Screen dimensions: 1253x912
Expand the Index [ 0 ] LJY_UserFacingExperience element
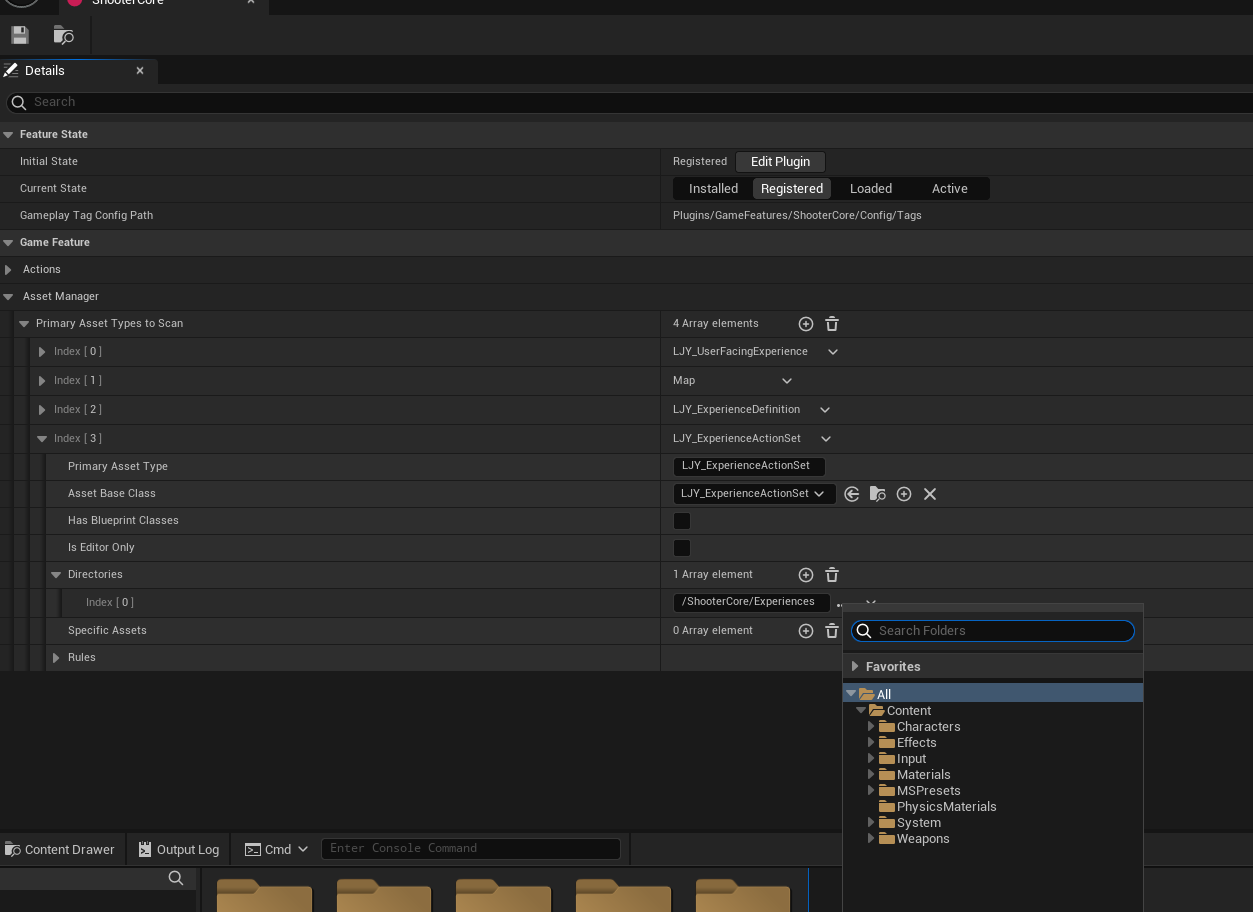pos(42,352)
